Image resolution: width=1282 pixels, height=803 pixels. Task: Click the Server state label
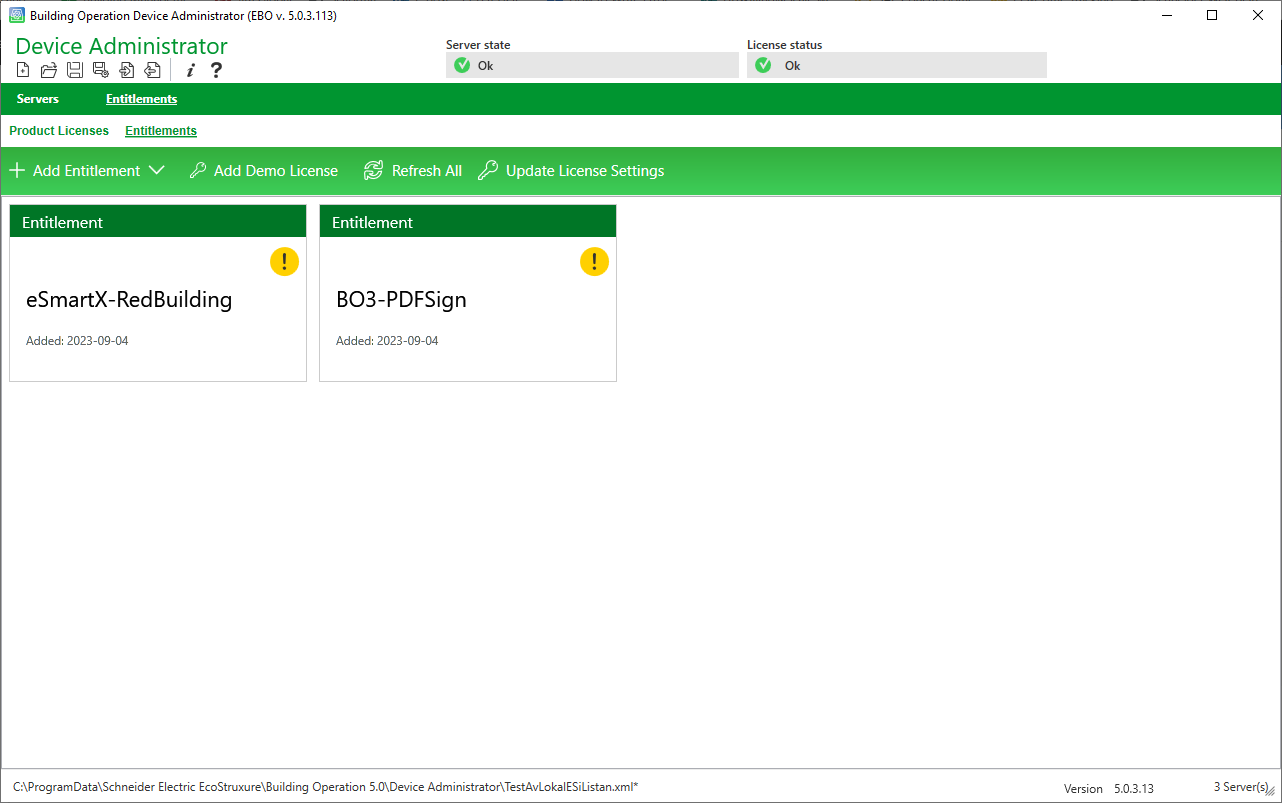[x=478, y=45]
